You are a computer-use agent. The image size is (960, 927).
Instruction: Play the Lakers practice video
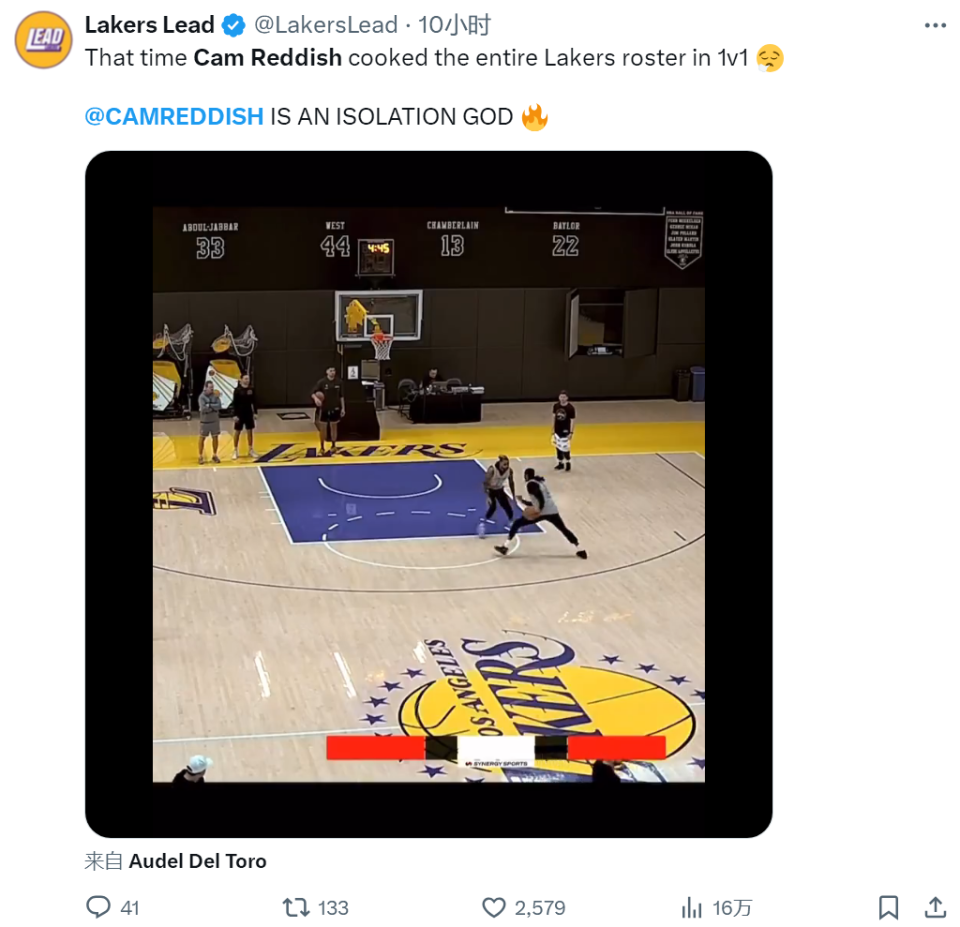coord(428,494)
